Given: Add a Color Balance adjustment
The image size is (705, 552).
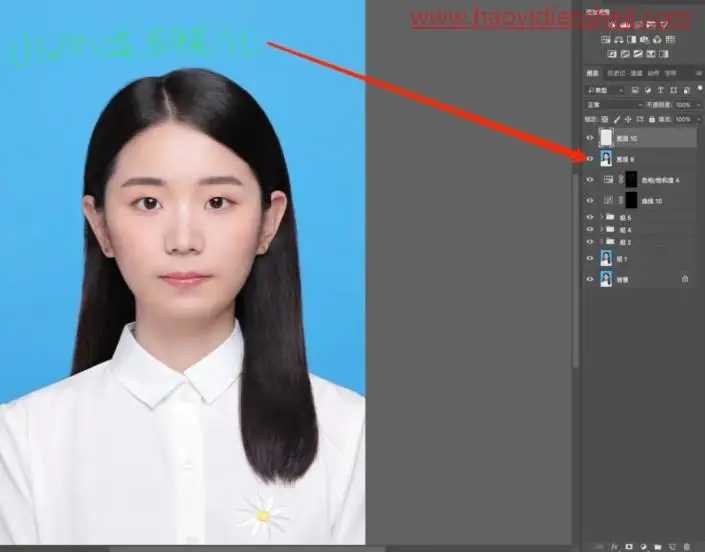Looking at the screenshot, I should 619,40.
